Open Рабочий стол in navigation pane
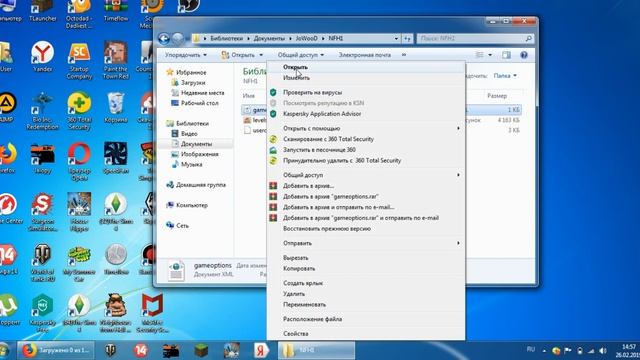Screen dimensions: 640x360 pos(200,103)
